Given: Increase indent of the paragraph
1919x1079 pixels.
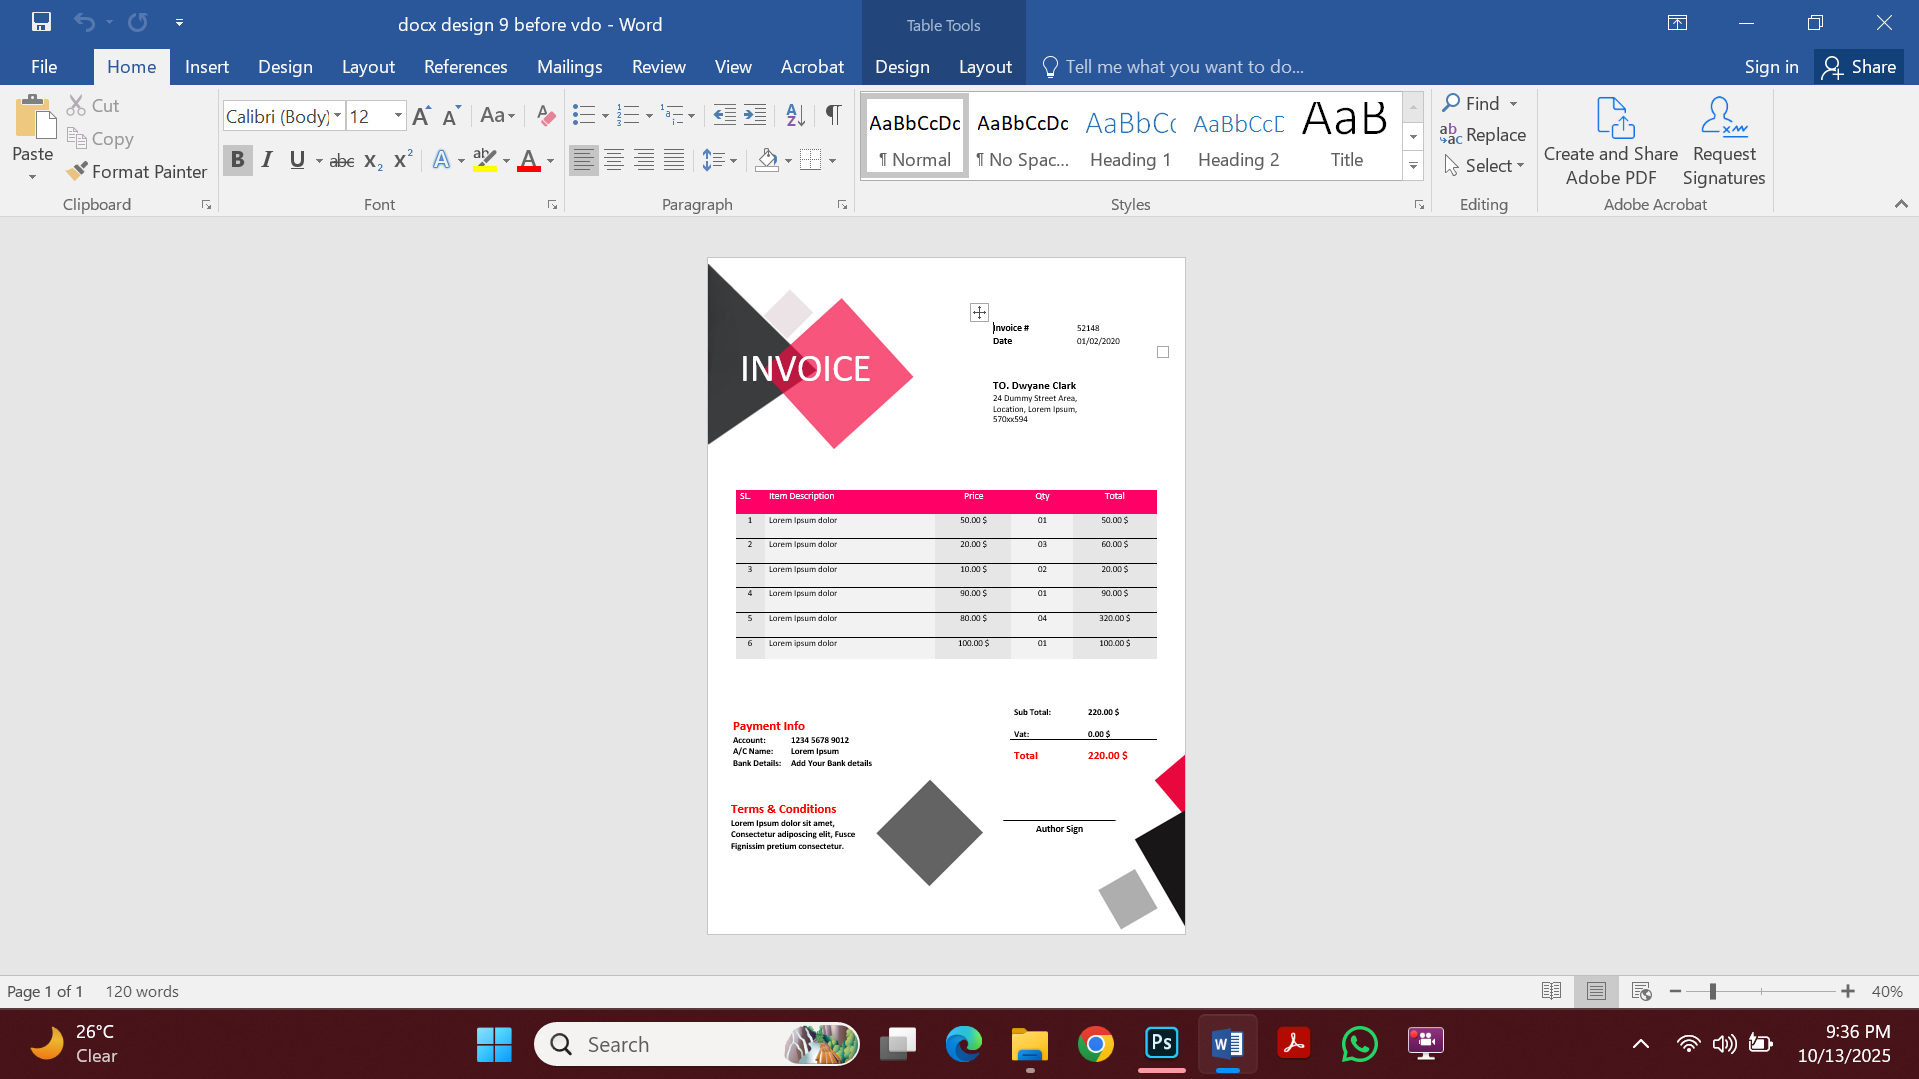Looking at the screenshot, I should pyautogui.click(x=753, y=115).
